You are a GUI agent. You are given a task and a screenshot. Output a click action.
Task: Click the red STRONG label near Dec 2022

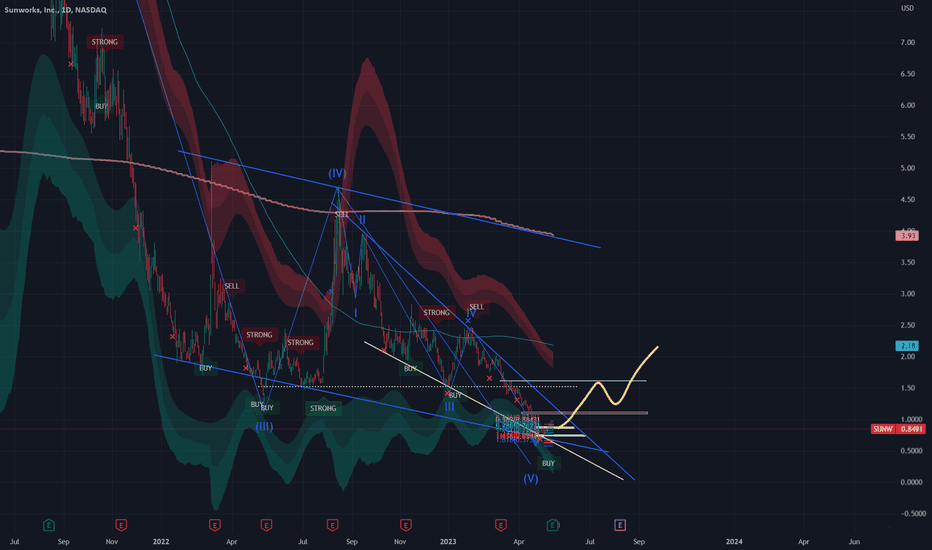(x=436, y=313)
